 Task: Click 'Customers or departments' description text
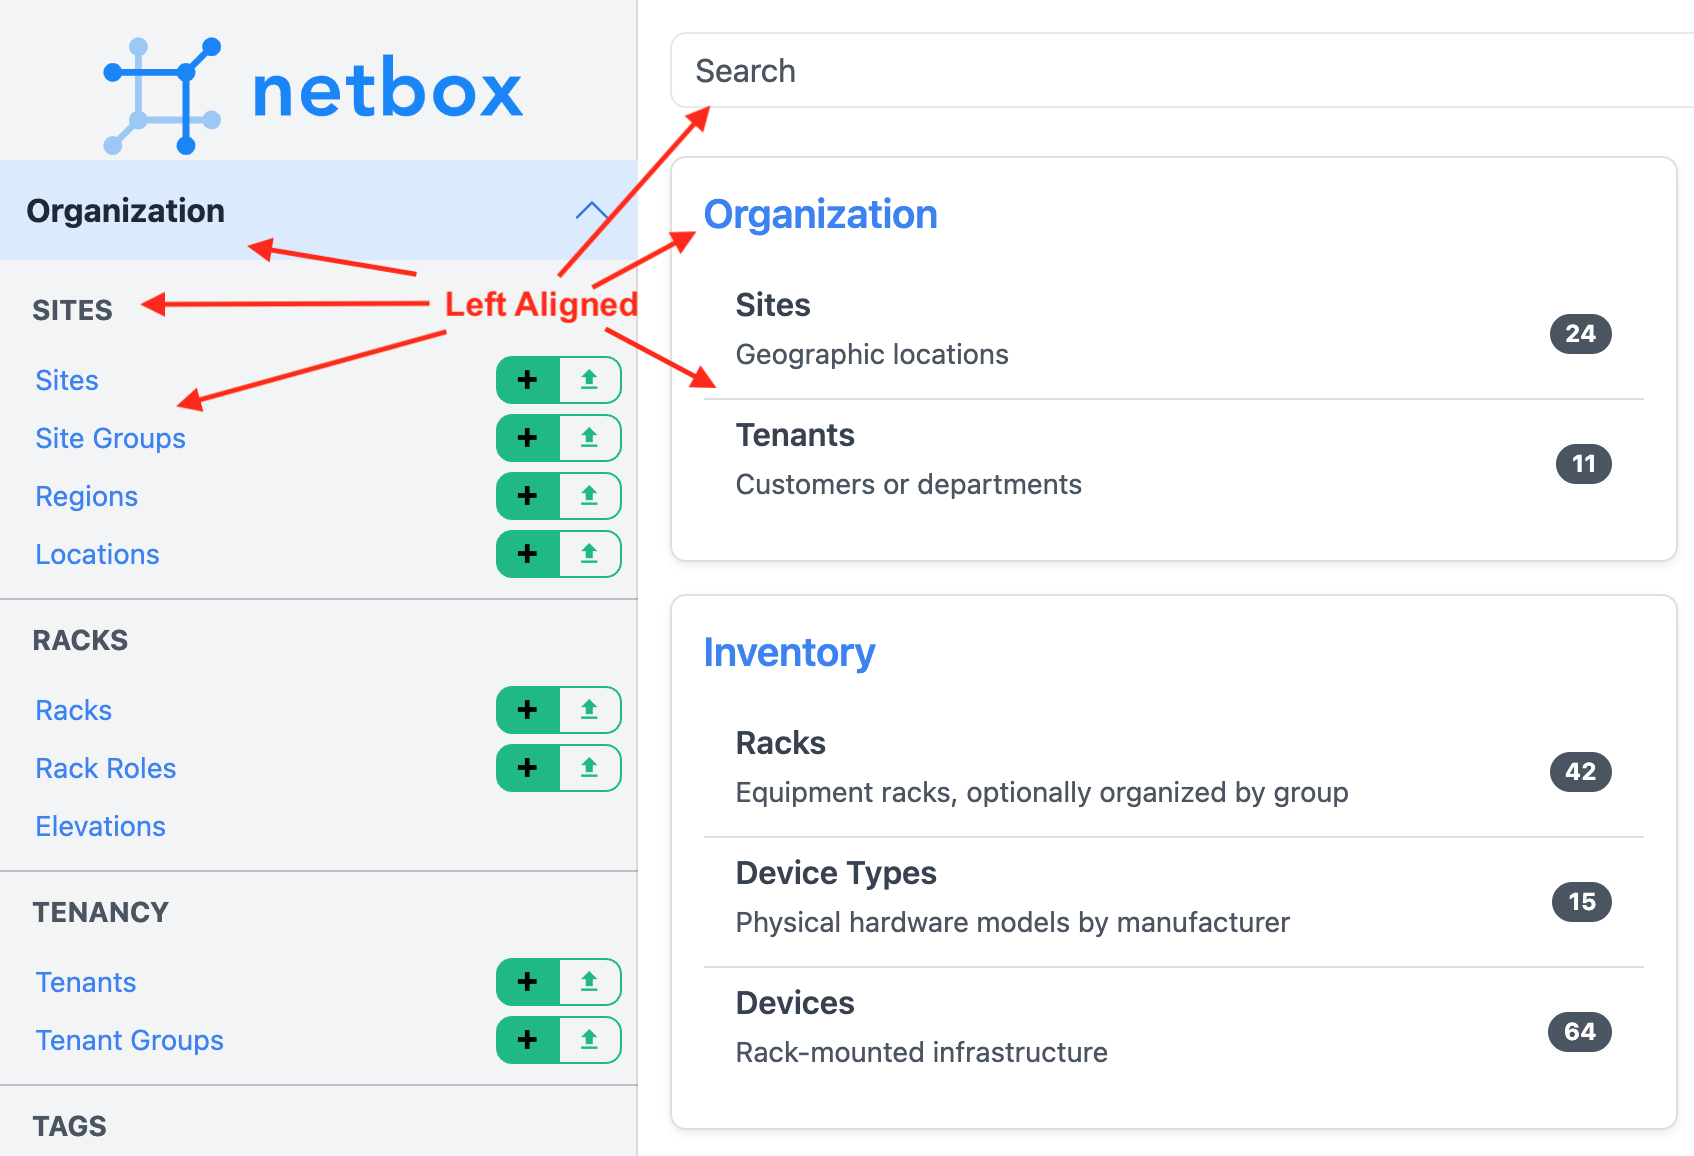pos(908,484)
